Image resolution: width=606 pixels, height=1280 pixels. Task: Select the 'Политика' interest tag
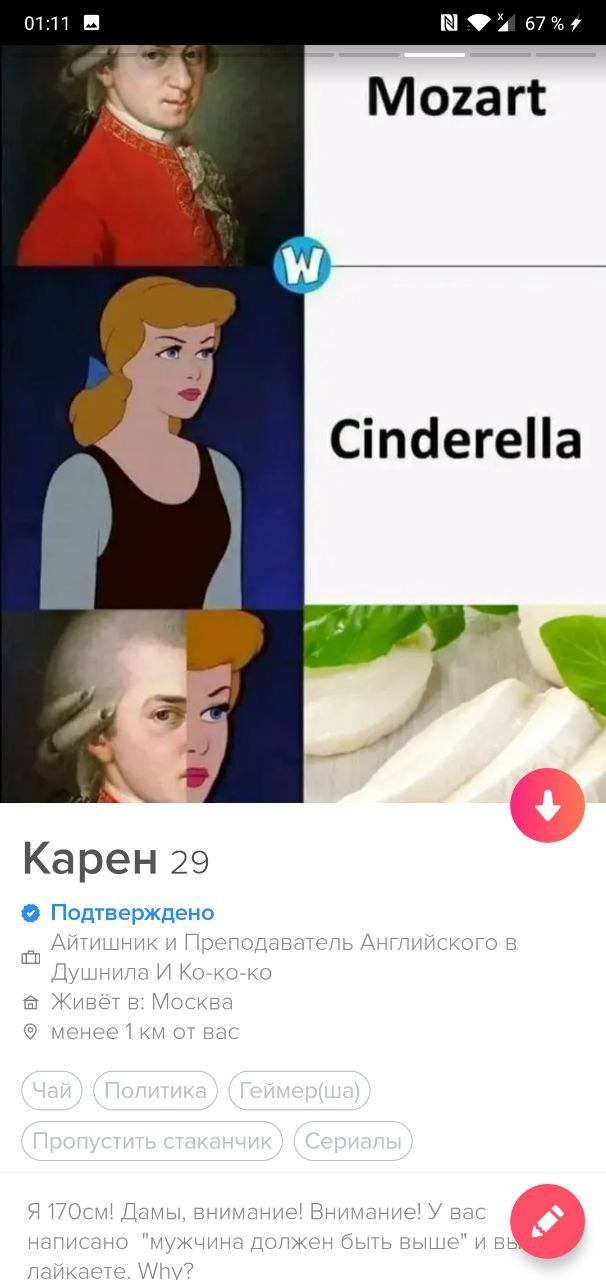(155, 1090)
